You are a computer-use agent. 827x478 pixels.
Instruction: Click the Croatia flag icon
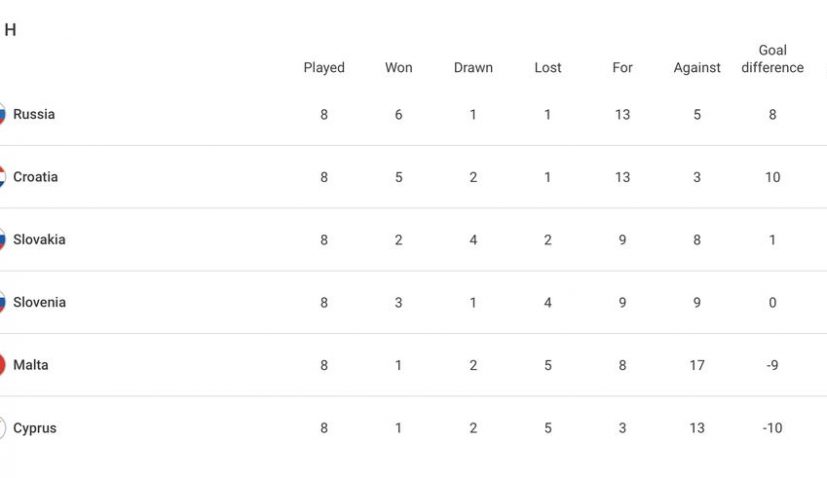point(2,178)
